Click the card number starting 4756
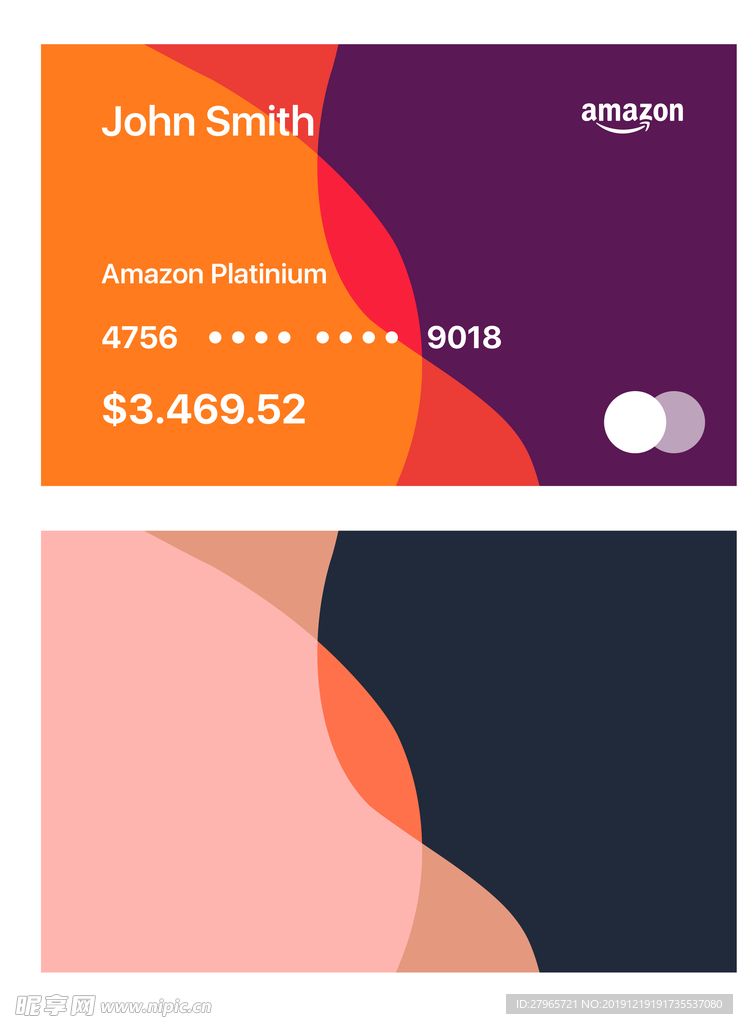Viewport: 743px width, 1024px height. [302, 338]
